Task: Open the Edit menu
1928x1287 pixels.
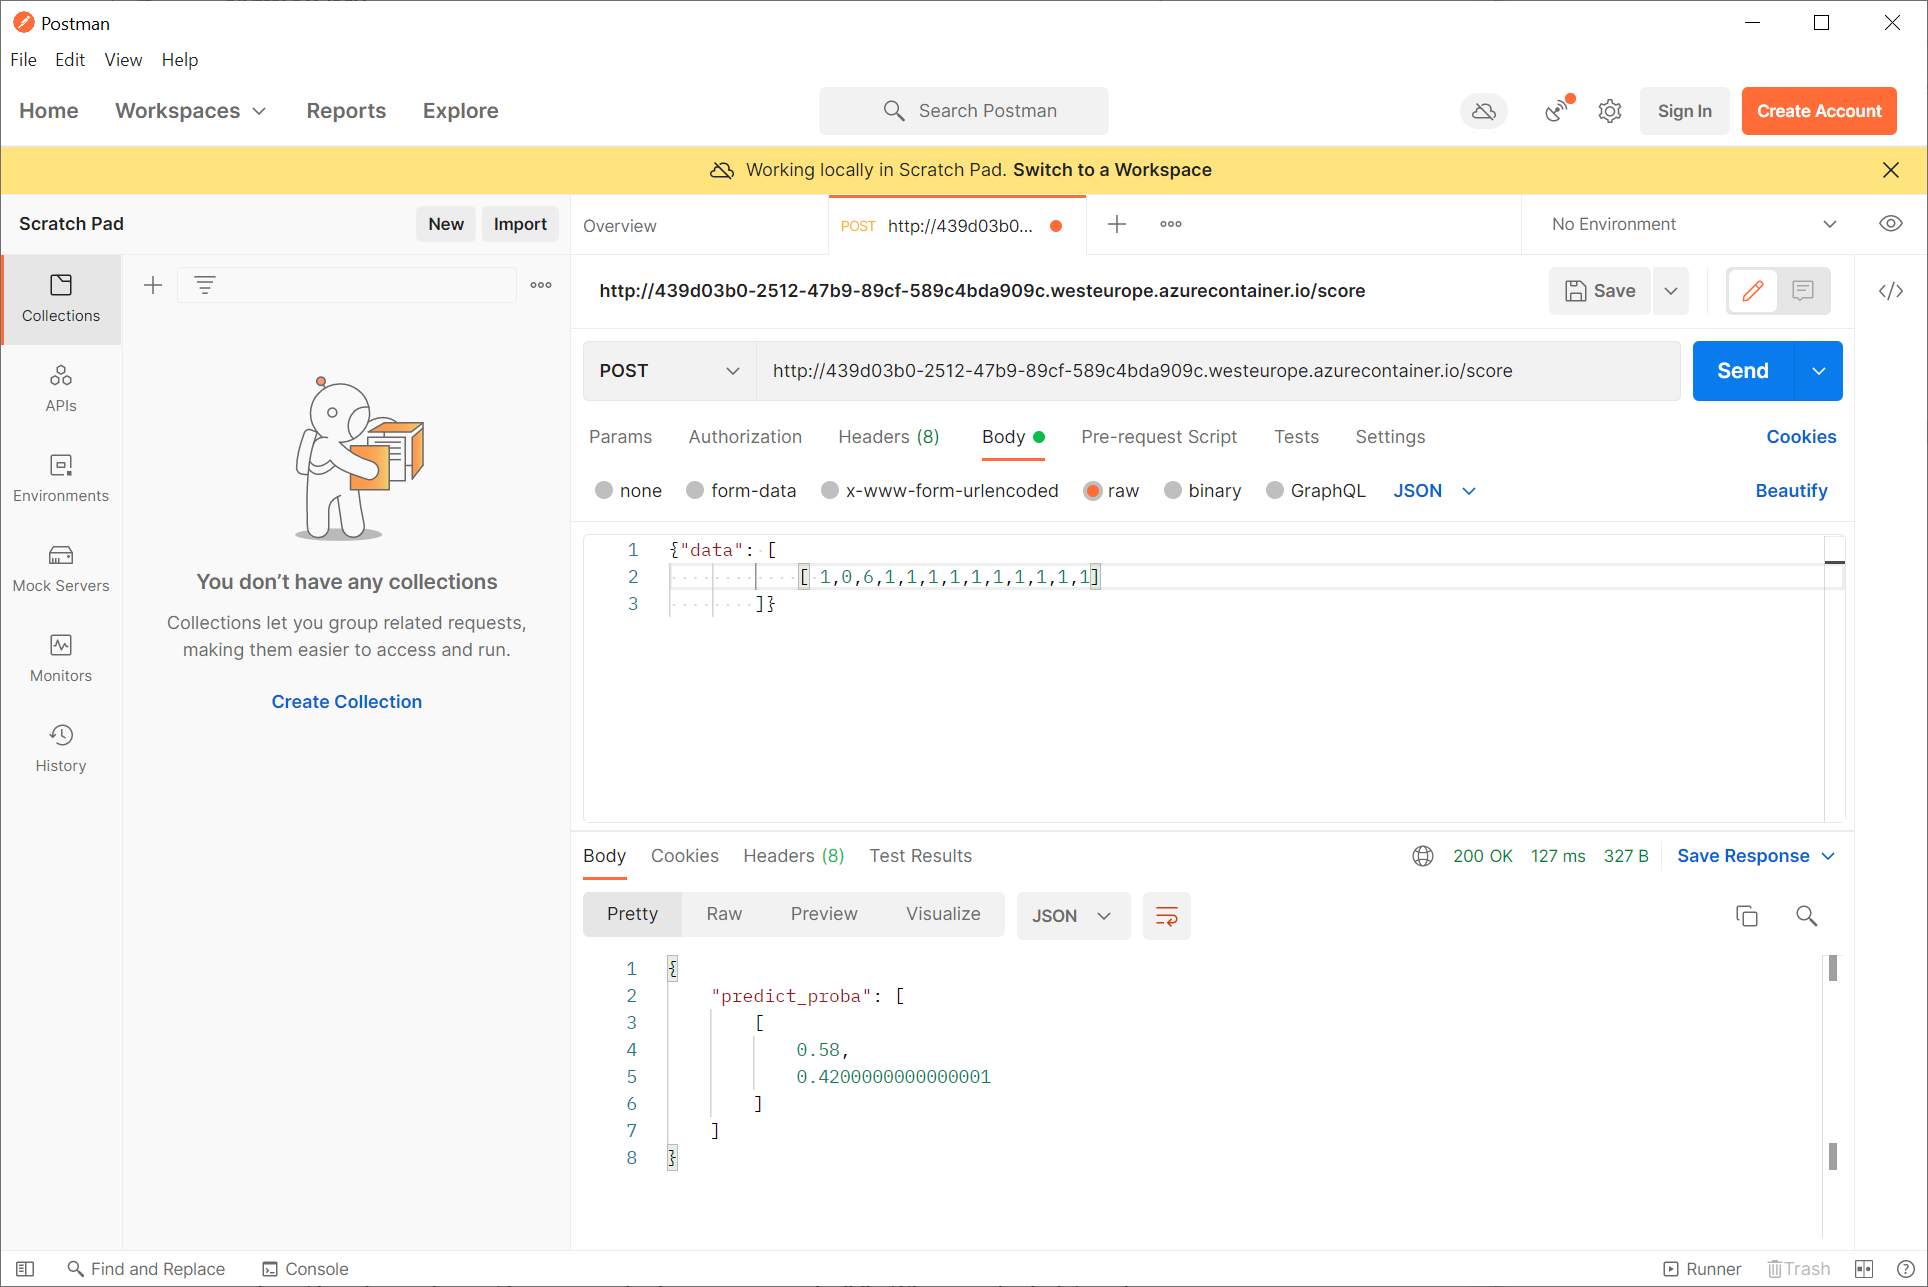Action: tap(69, 60)
